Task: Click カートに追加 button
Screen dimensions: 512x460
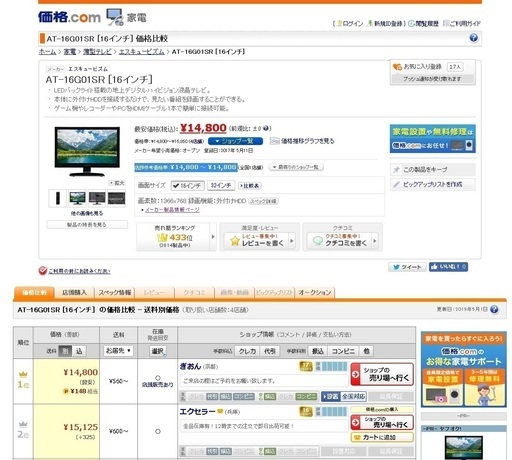Action: click(x=382, y=437)
